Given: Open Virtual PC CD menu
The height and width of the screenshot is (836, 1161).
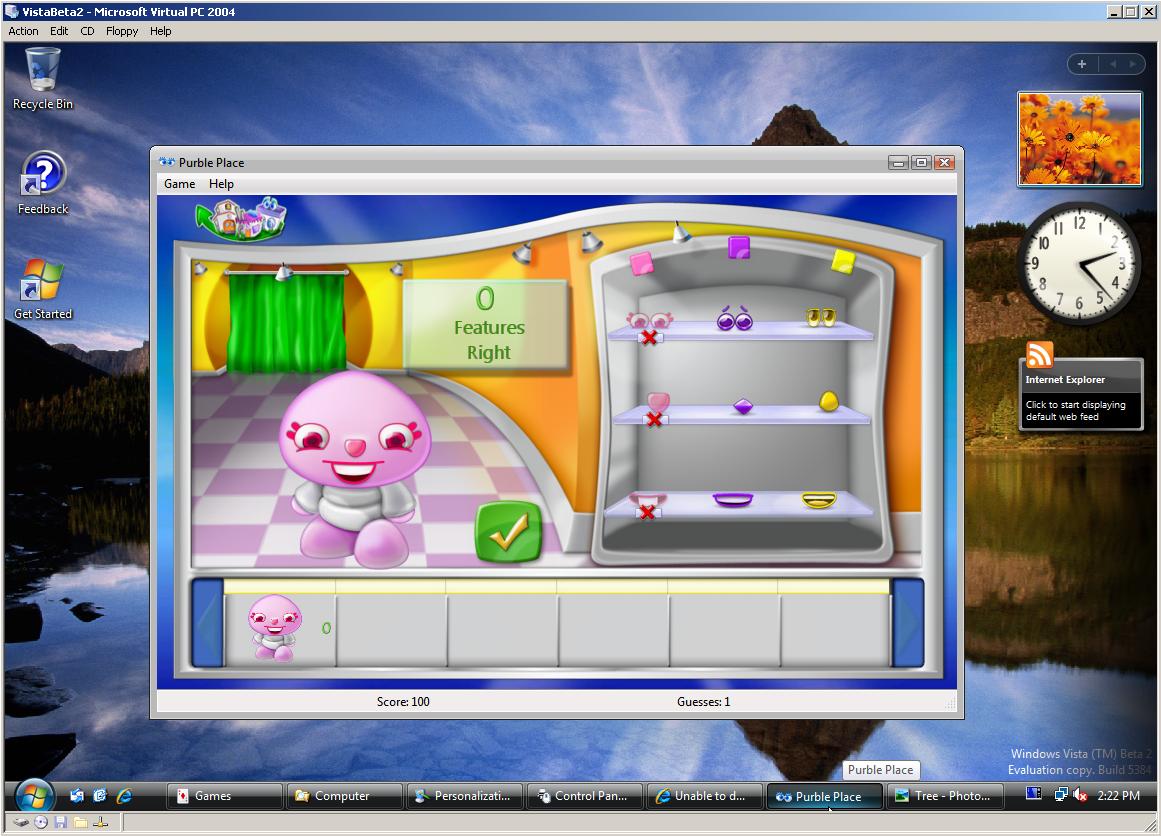Looking at the screenshot, I should click(x=87, y=31).
